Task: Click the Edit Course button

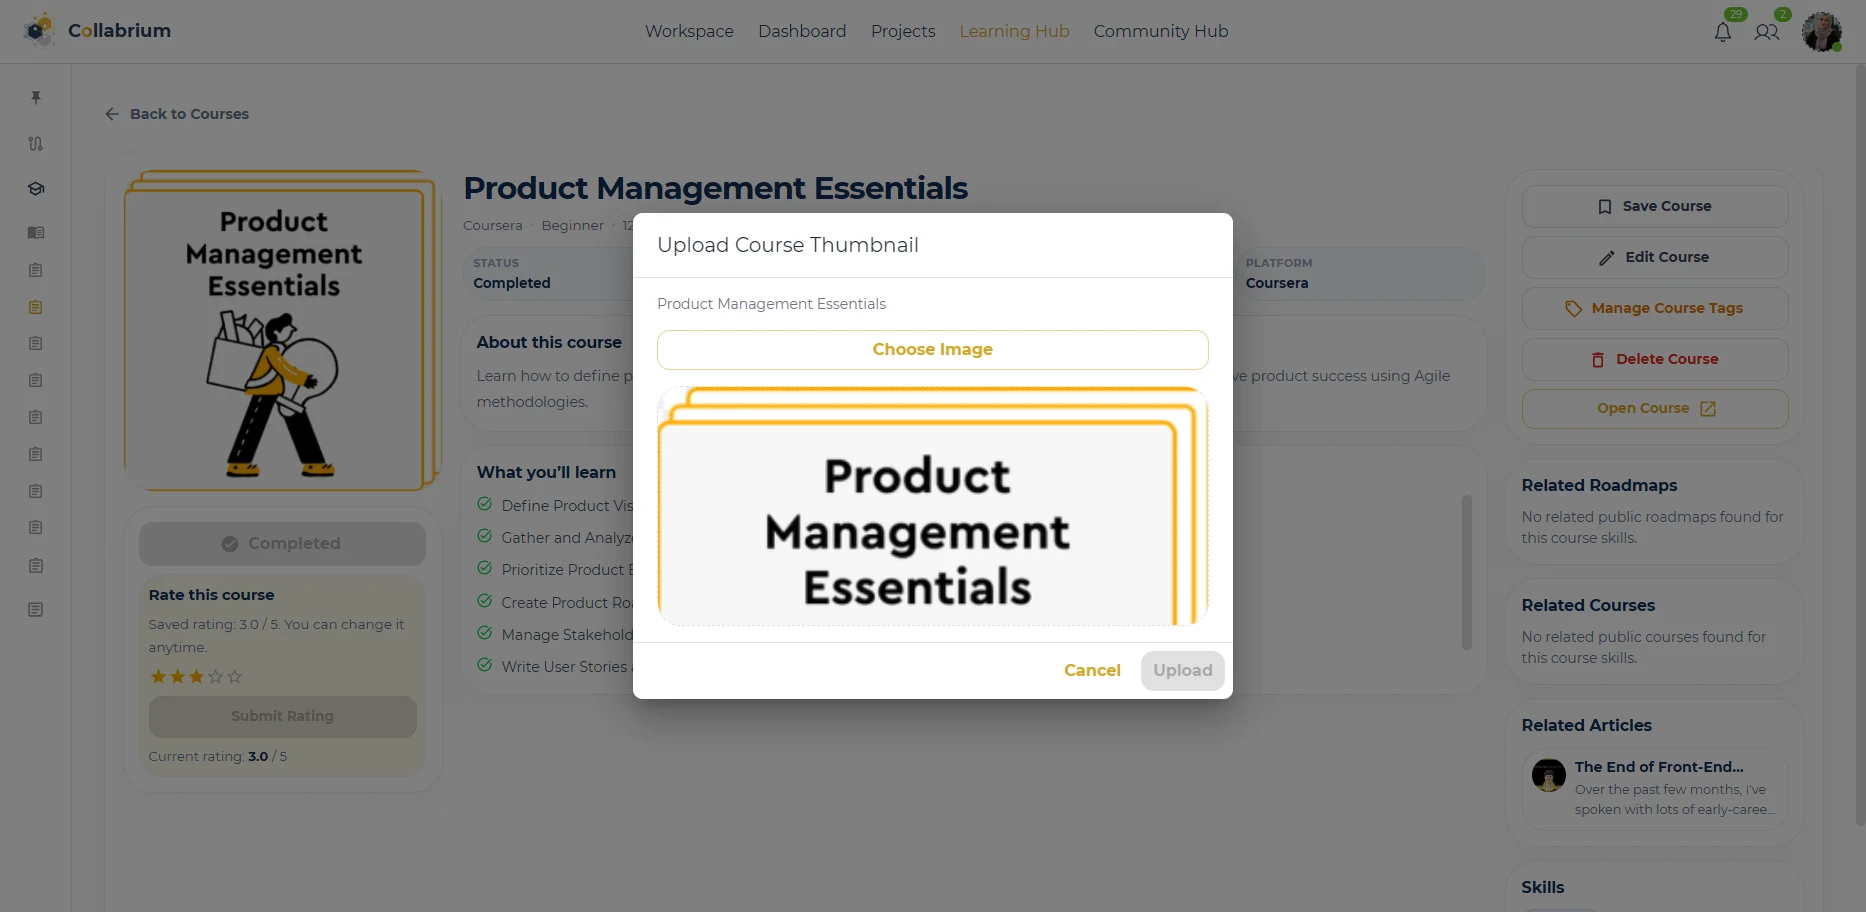Action: [x=1655, y=257]
